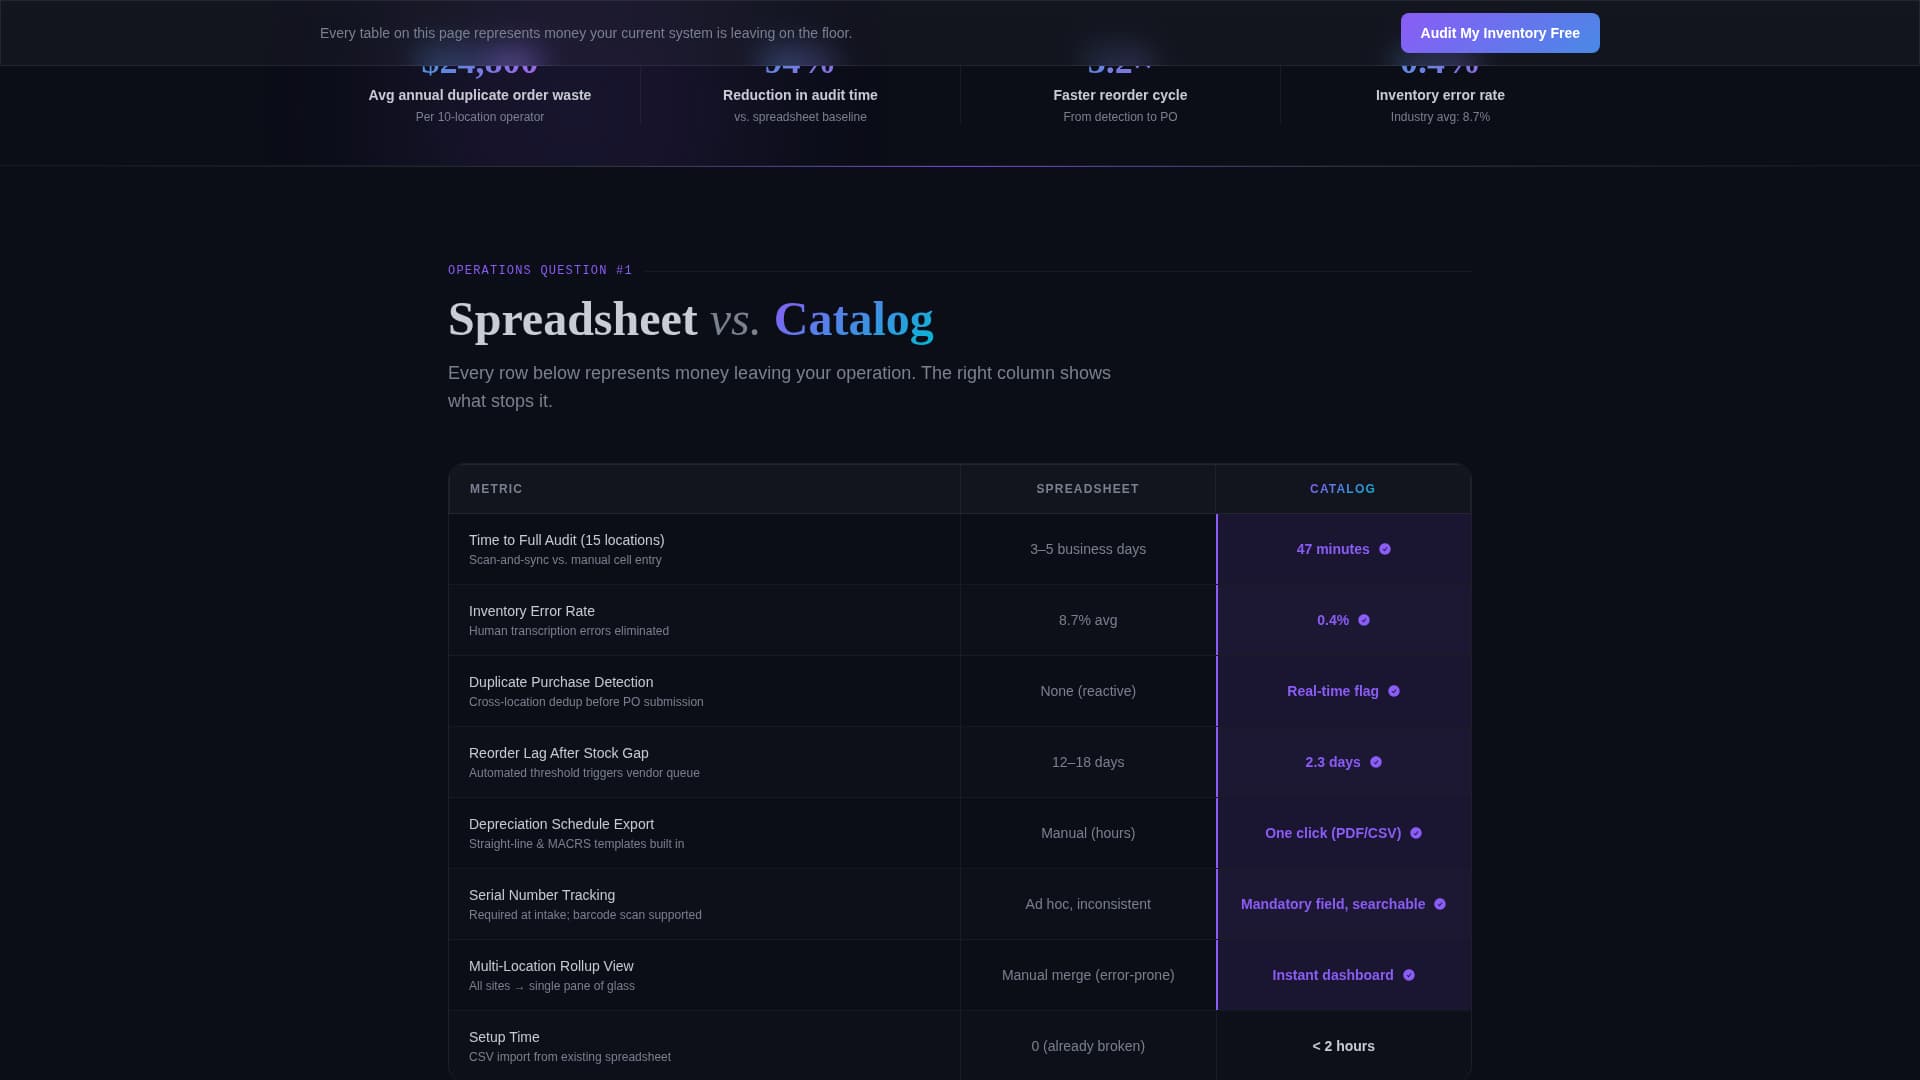The image size is (1920, 1080).
Task: Click 'Duplicate Purchase Detection' metric title
Action: pos(561,682)
